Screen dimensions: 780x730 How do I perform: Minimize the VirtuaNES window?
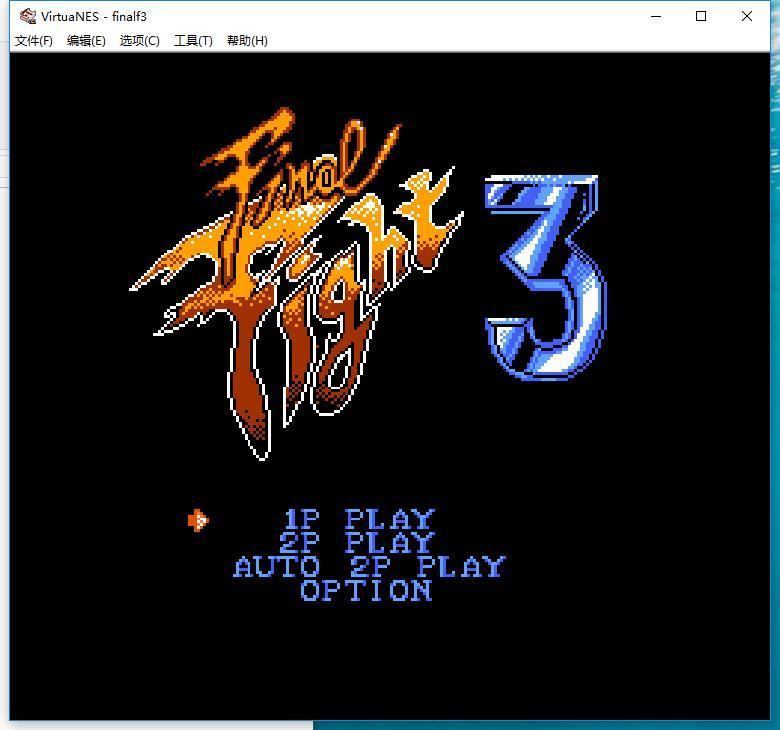(x=656, y=16)
